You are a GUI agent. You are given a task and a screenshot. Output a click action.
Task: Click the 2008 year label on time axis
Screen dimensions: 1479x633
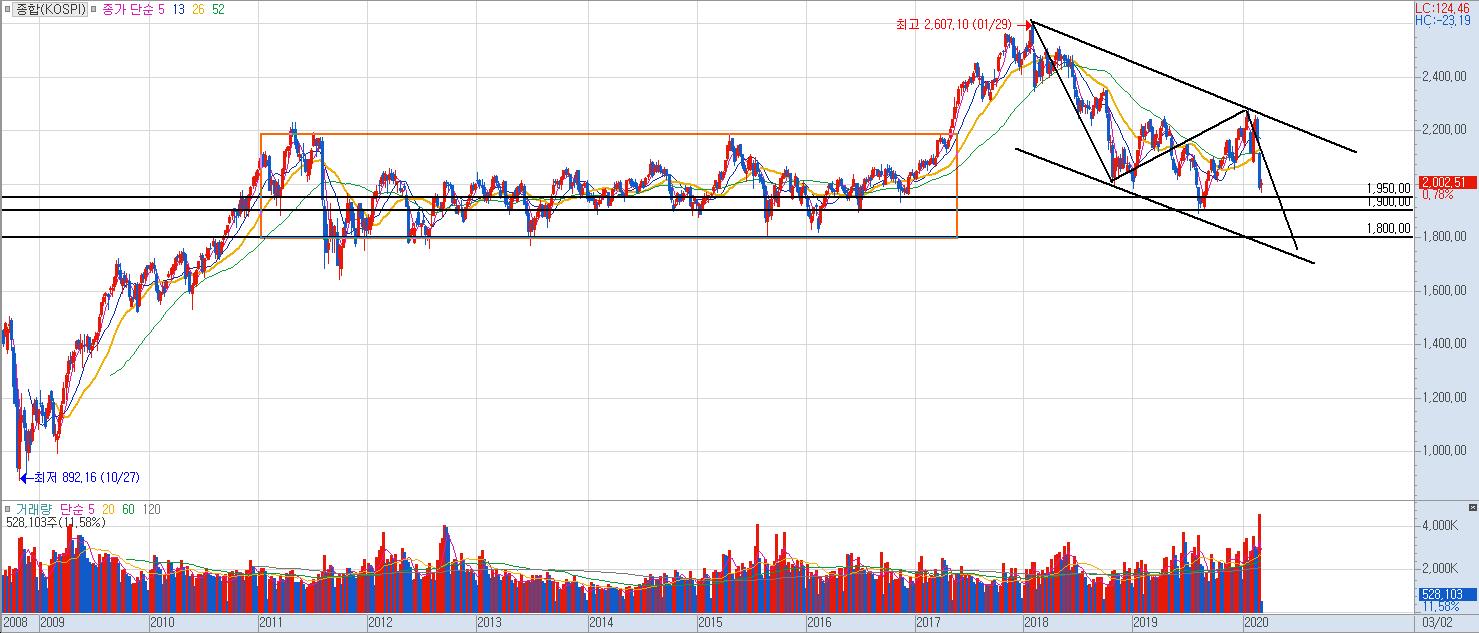[16, 623]
